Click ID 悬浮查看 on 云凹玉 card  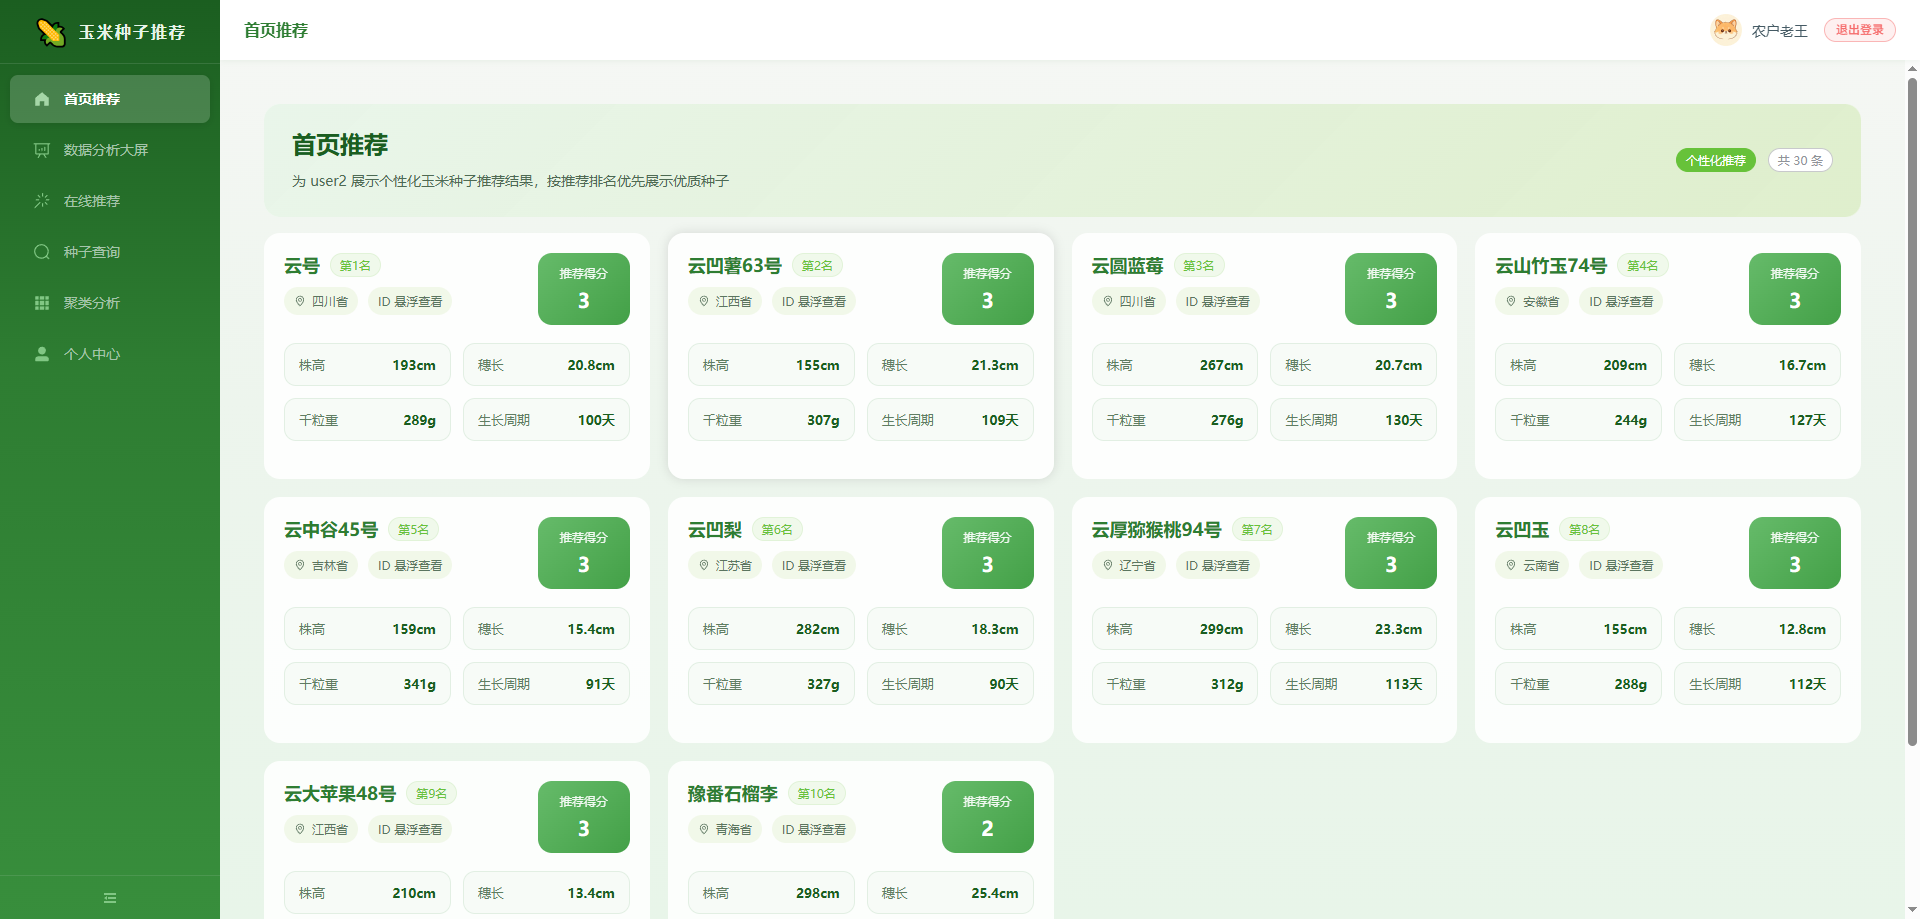click(1621, 565)
